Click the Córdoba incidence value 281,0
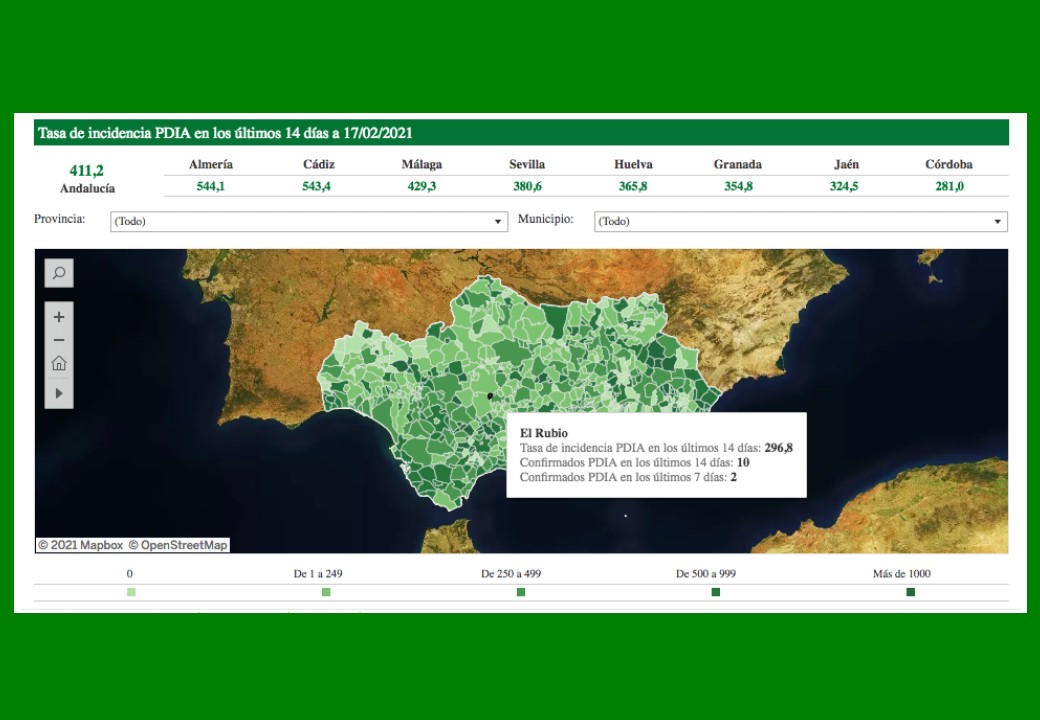This screenshot has width=1040, height=720. coord(949,186)
